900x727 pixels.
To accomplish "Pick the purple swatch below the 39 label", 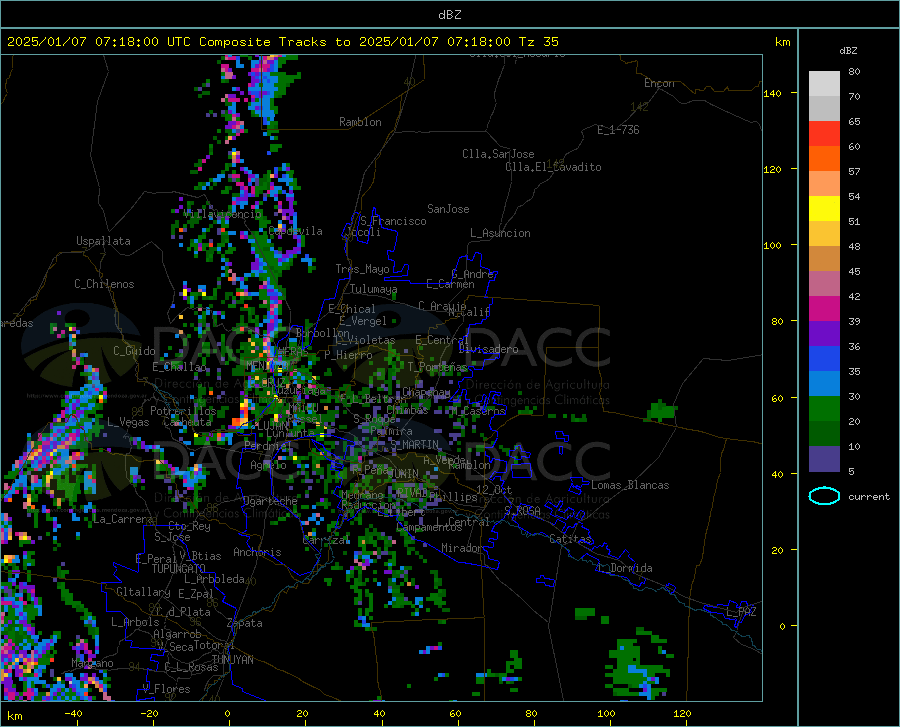I will coord(824,334).
